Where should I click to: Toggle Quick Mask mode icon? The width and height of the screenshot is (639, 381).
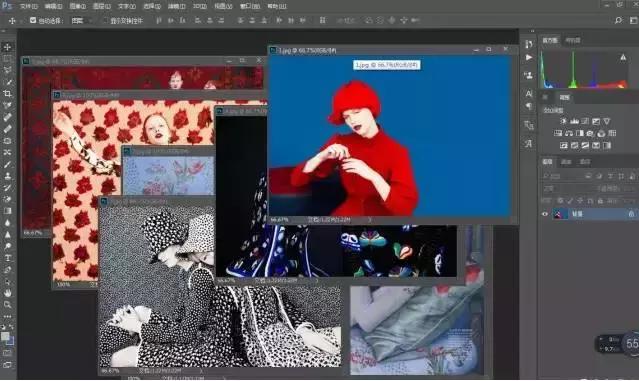(x=7, y=353)
